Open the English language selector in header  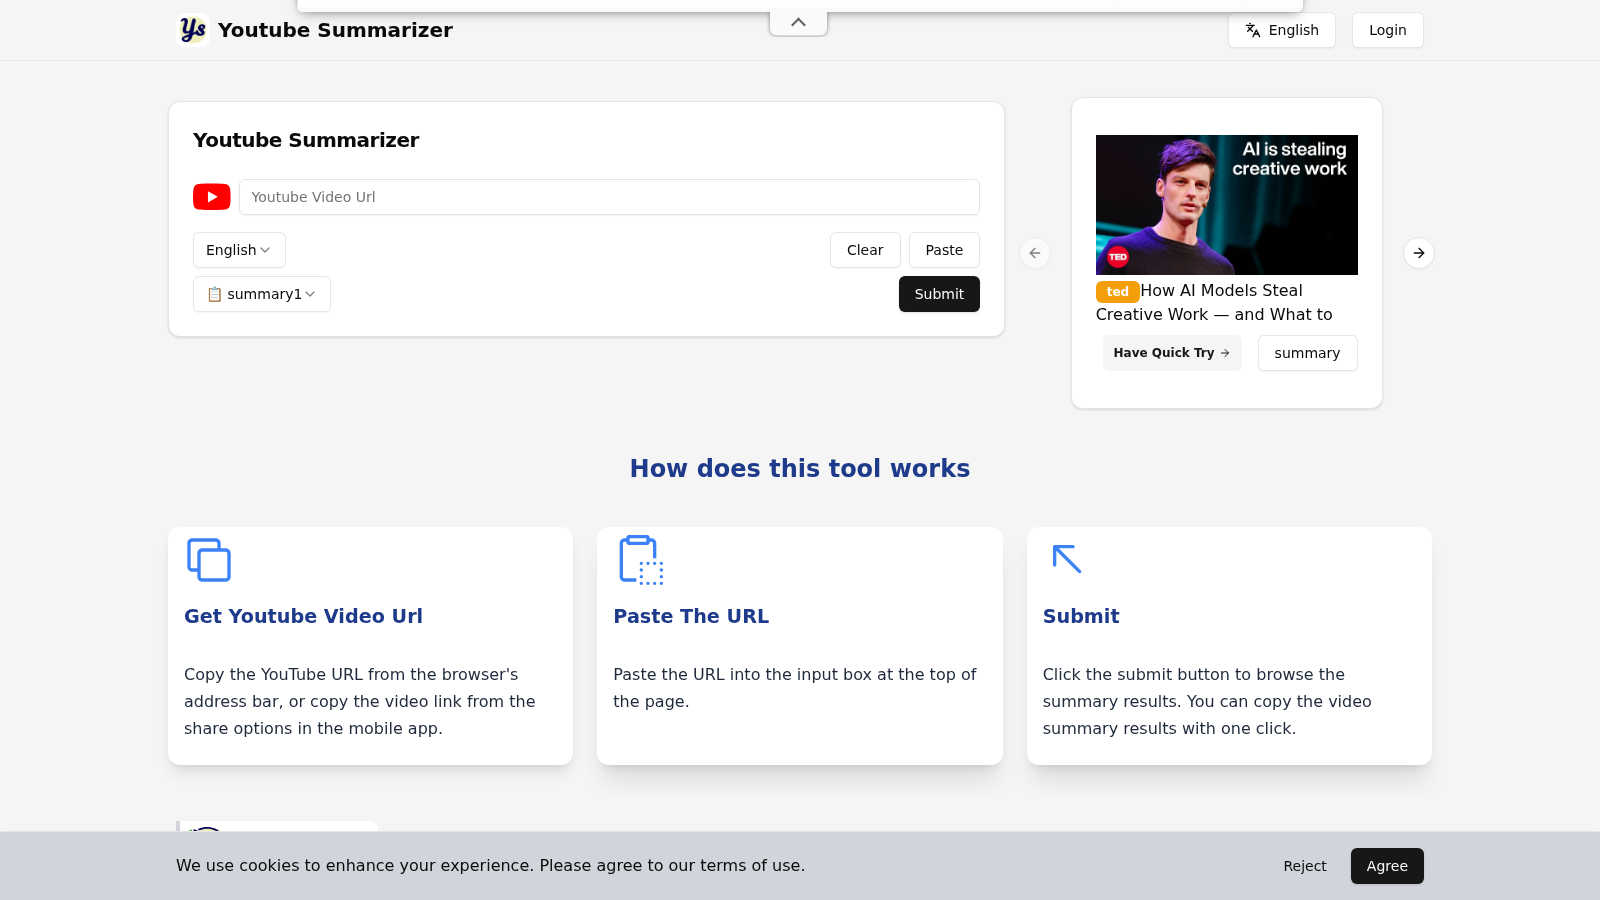1282,30
